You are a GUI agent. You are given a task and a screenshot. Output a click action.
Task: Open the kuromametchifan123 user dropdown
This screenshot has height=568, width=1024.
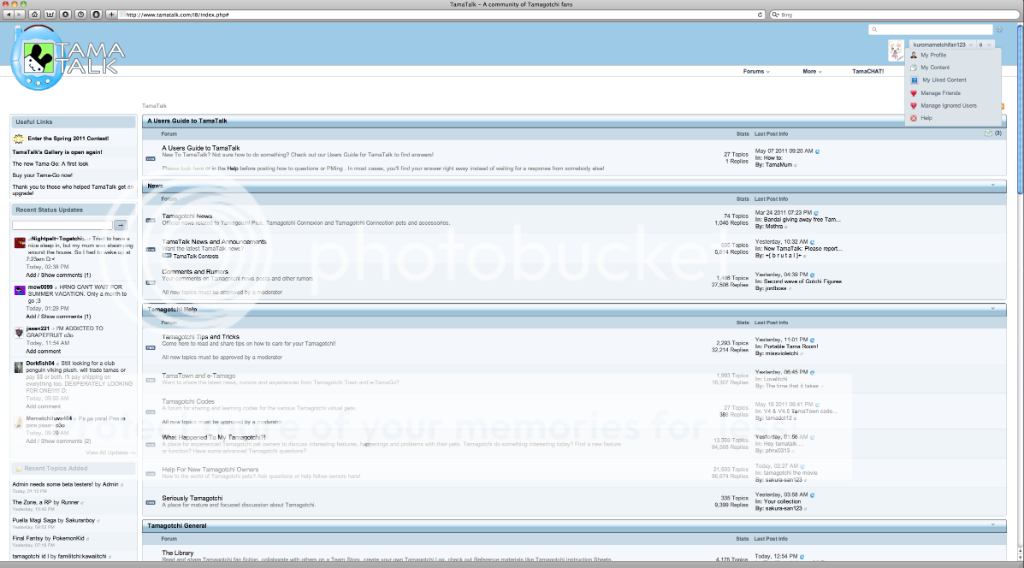coord(942,45)
